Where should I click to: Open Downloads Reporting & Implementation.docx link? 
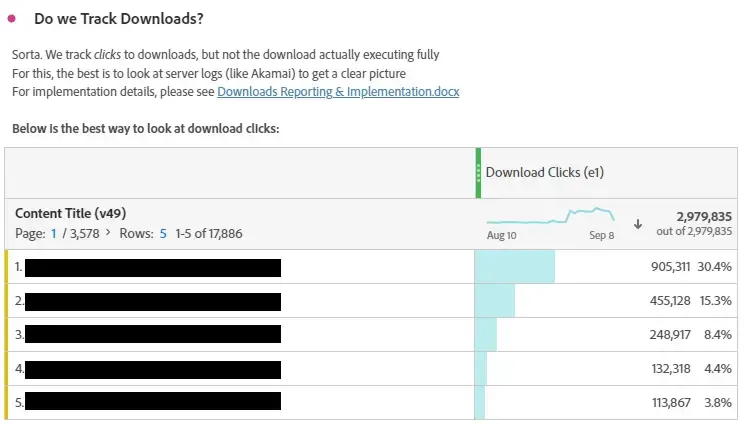pos(338,92)
